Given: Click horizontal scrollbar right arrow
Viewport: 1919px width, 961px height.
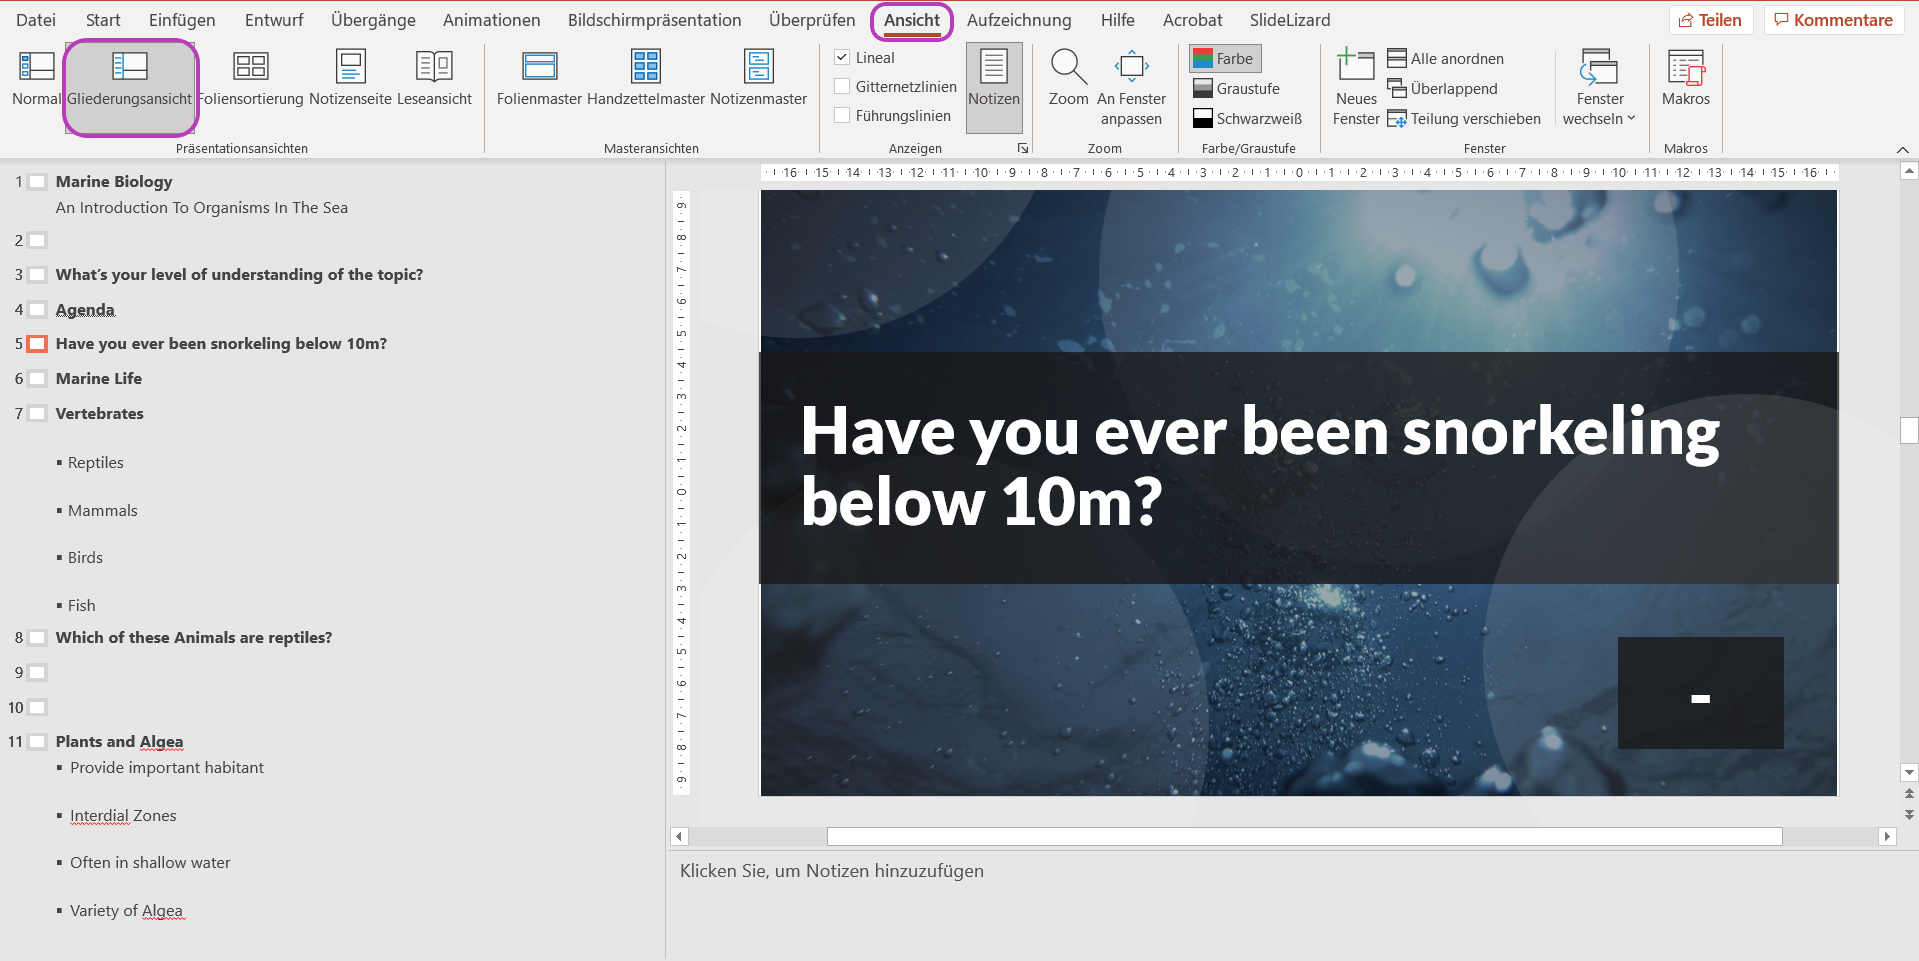Looking at the screenshot, I should coord(1888,836).
